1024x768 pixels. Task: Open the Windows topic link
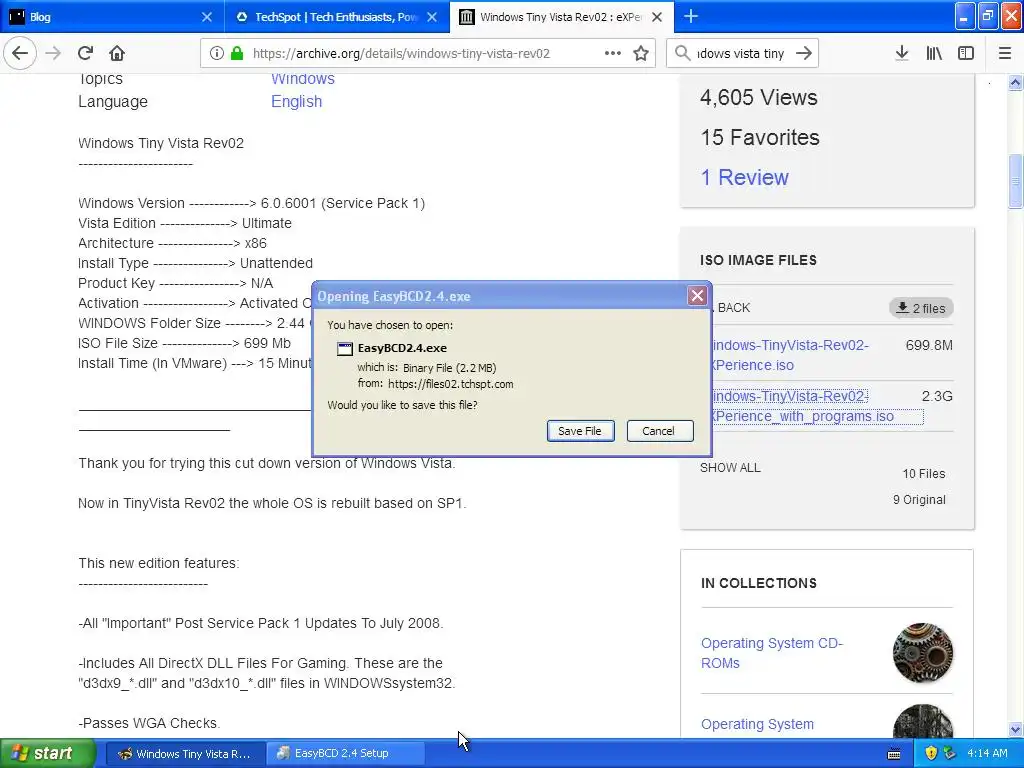[303, 78]
